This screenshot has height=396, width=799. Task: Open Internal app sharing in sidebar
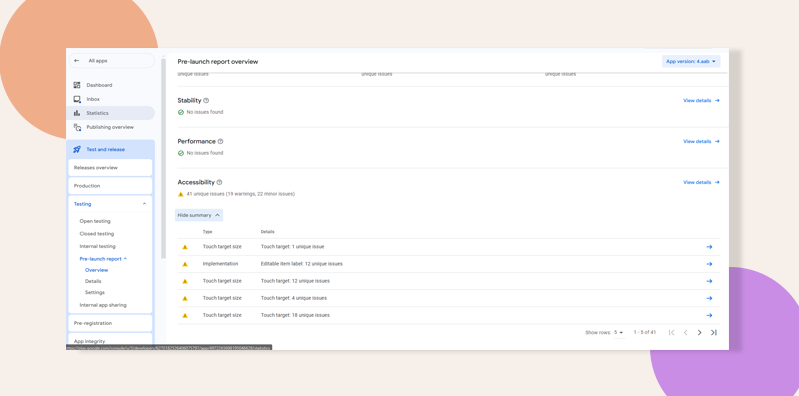coord(103,305)
